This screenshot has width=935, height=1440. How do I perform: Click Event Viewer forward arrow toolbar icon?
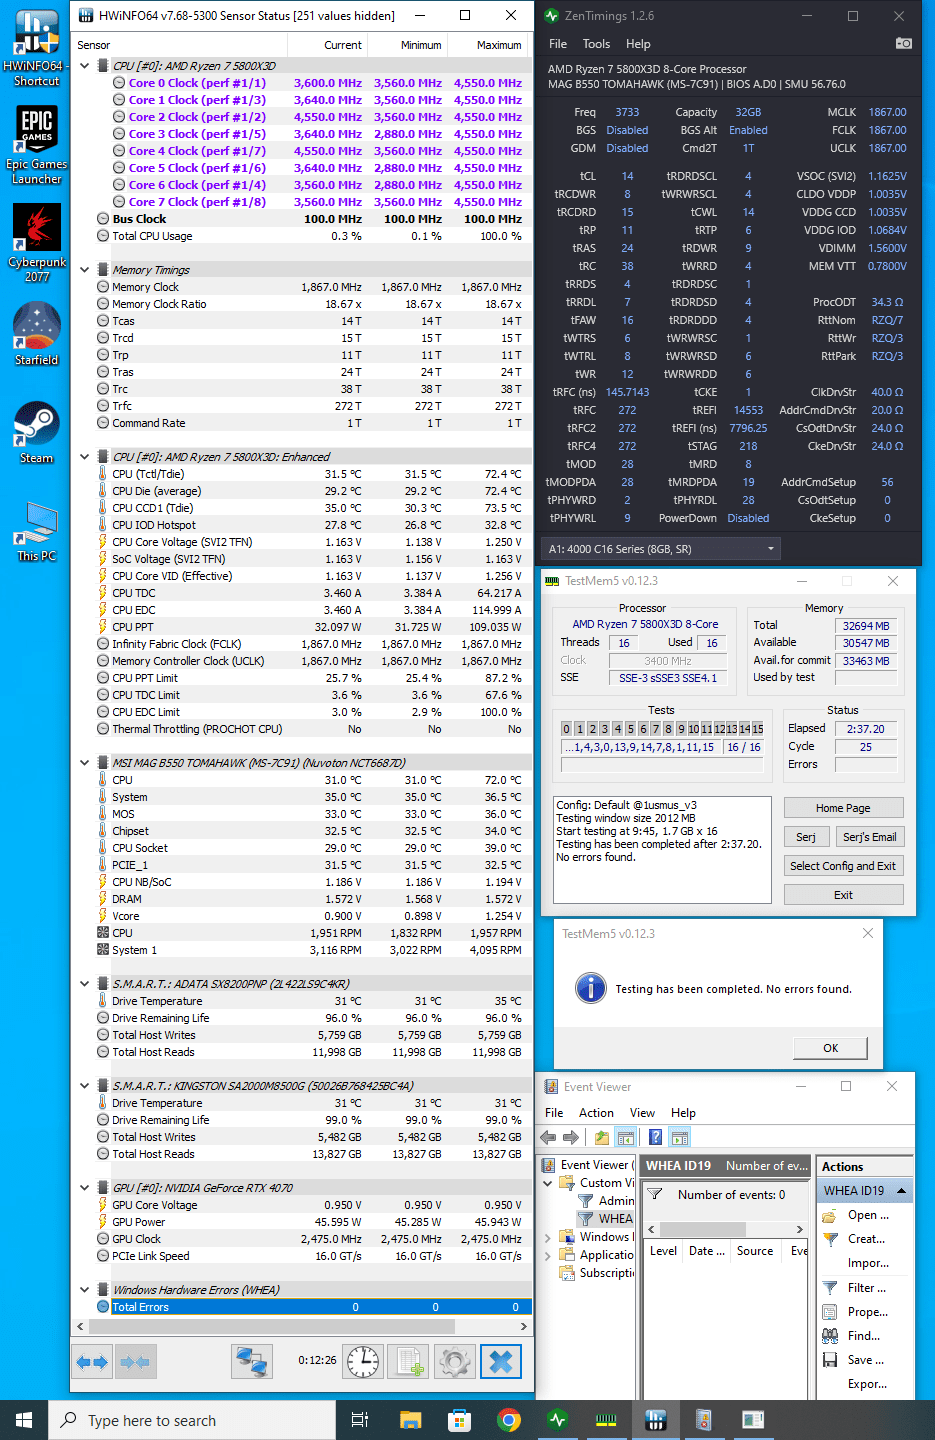point(571,1137)
